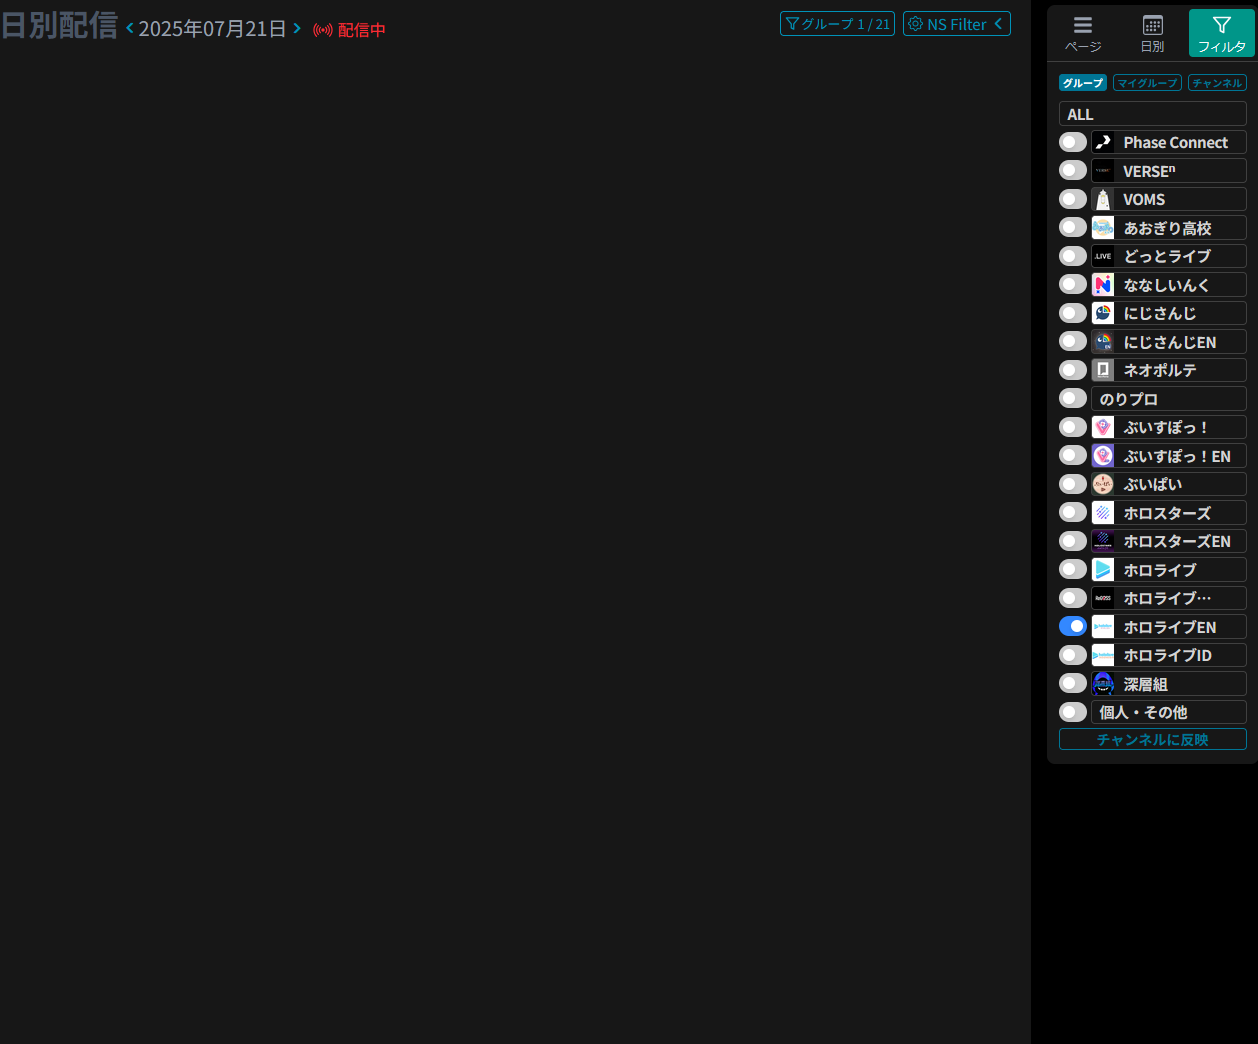The width and height of the screenshot is (1258, 1044).
Task: Enable the ぶいすぽっ！EN switch
Action: click(x=1073, y=455)
